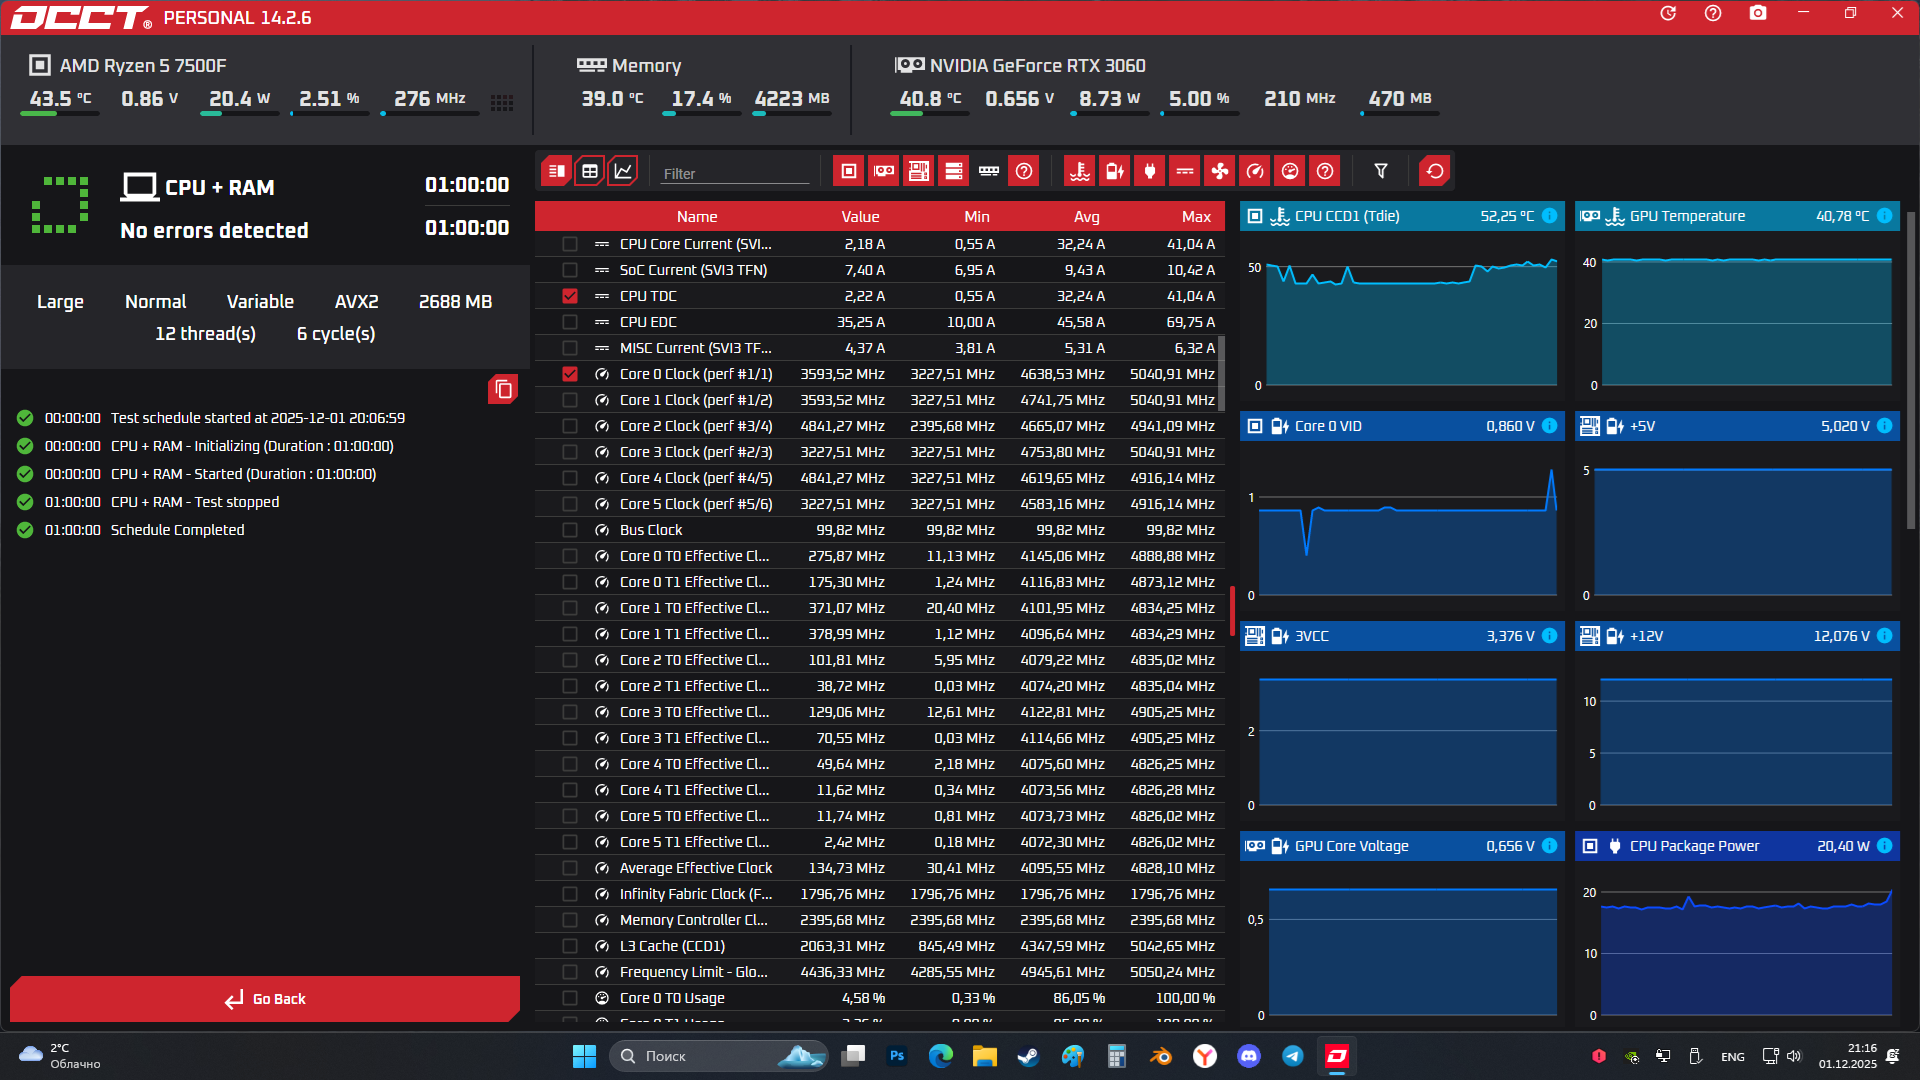Screen dimensions: 1920x1080
Task: Toggle the GPU hardware filter icon
Action: [x=884, y=171]
